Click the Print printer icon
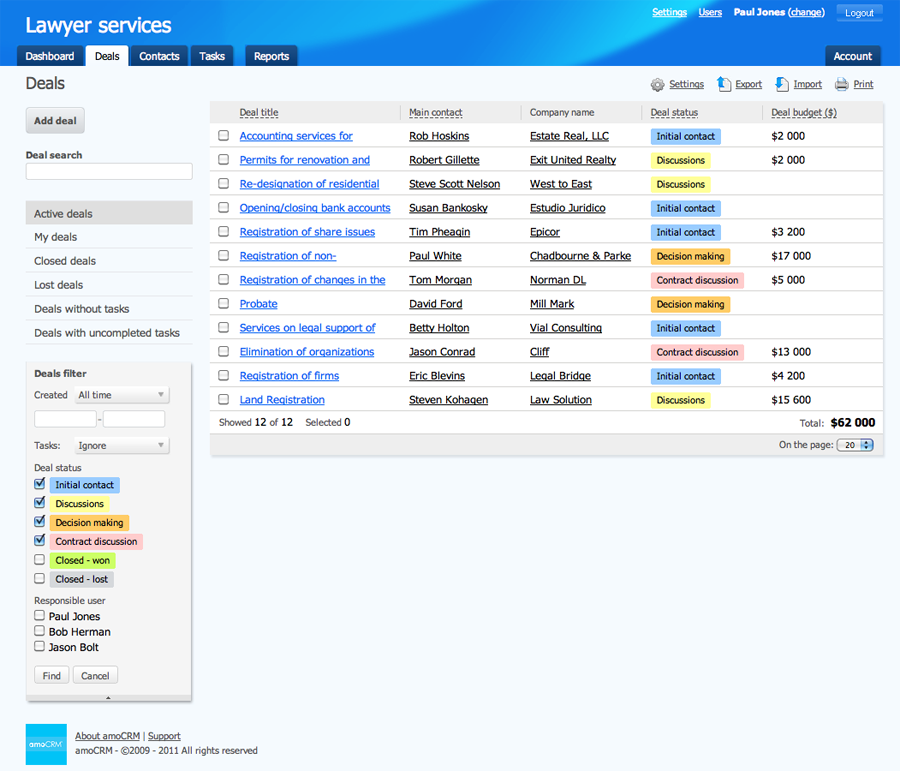 coord(842,85)
